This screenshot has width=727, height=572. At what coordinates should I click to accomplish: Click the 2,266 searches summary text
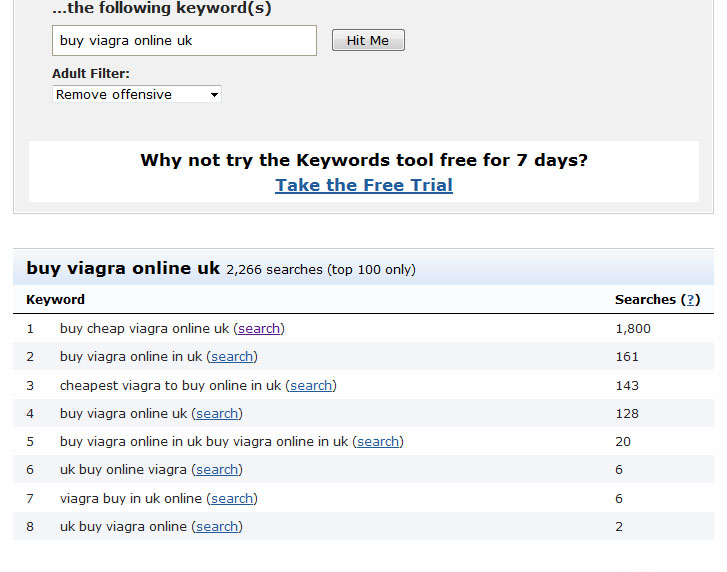(x=321, y=270)
